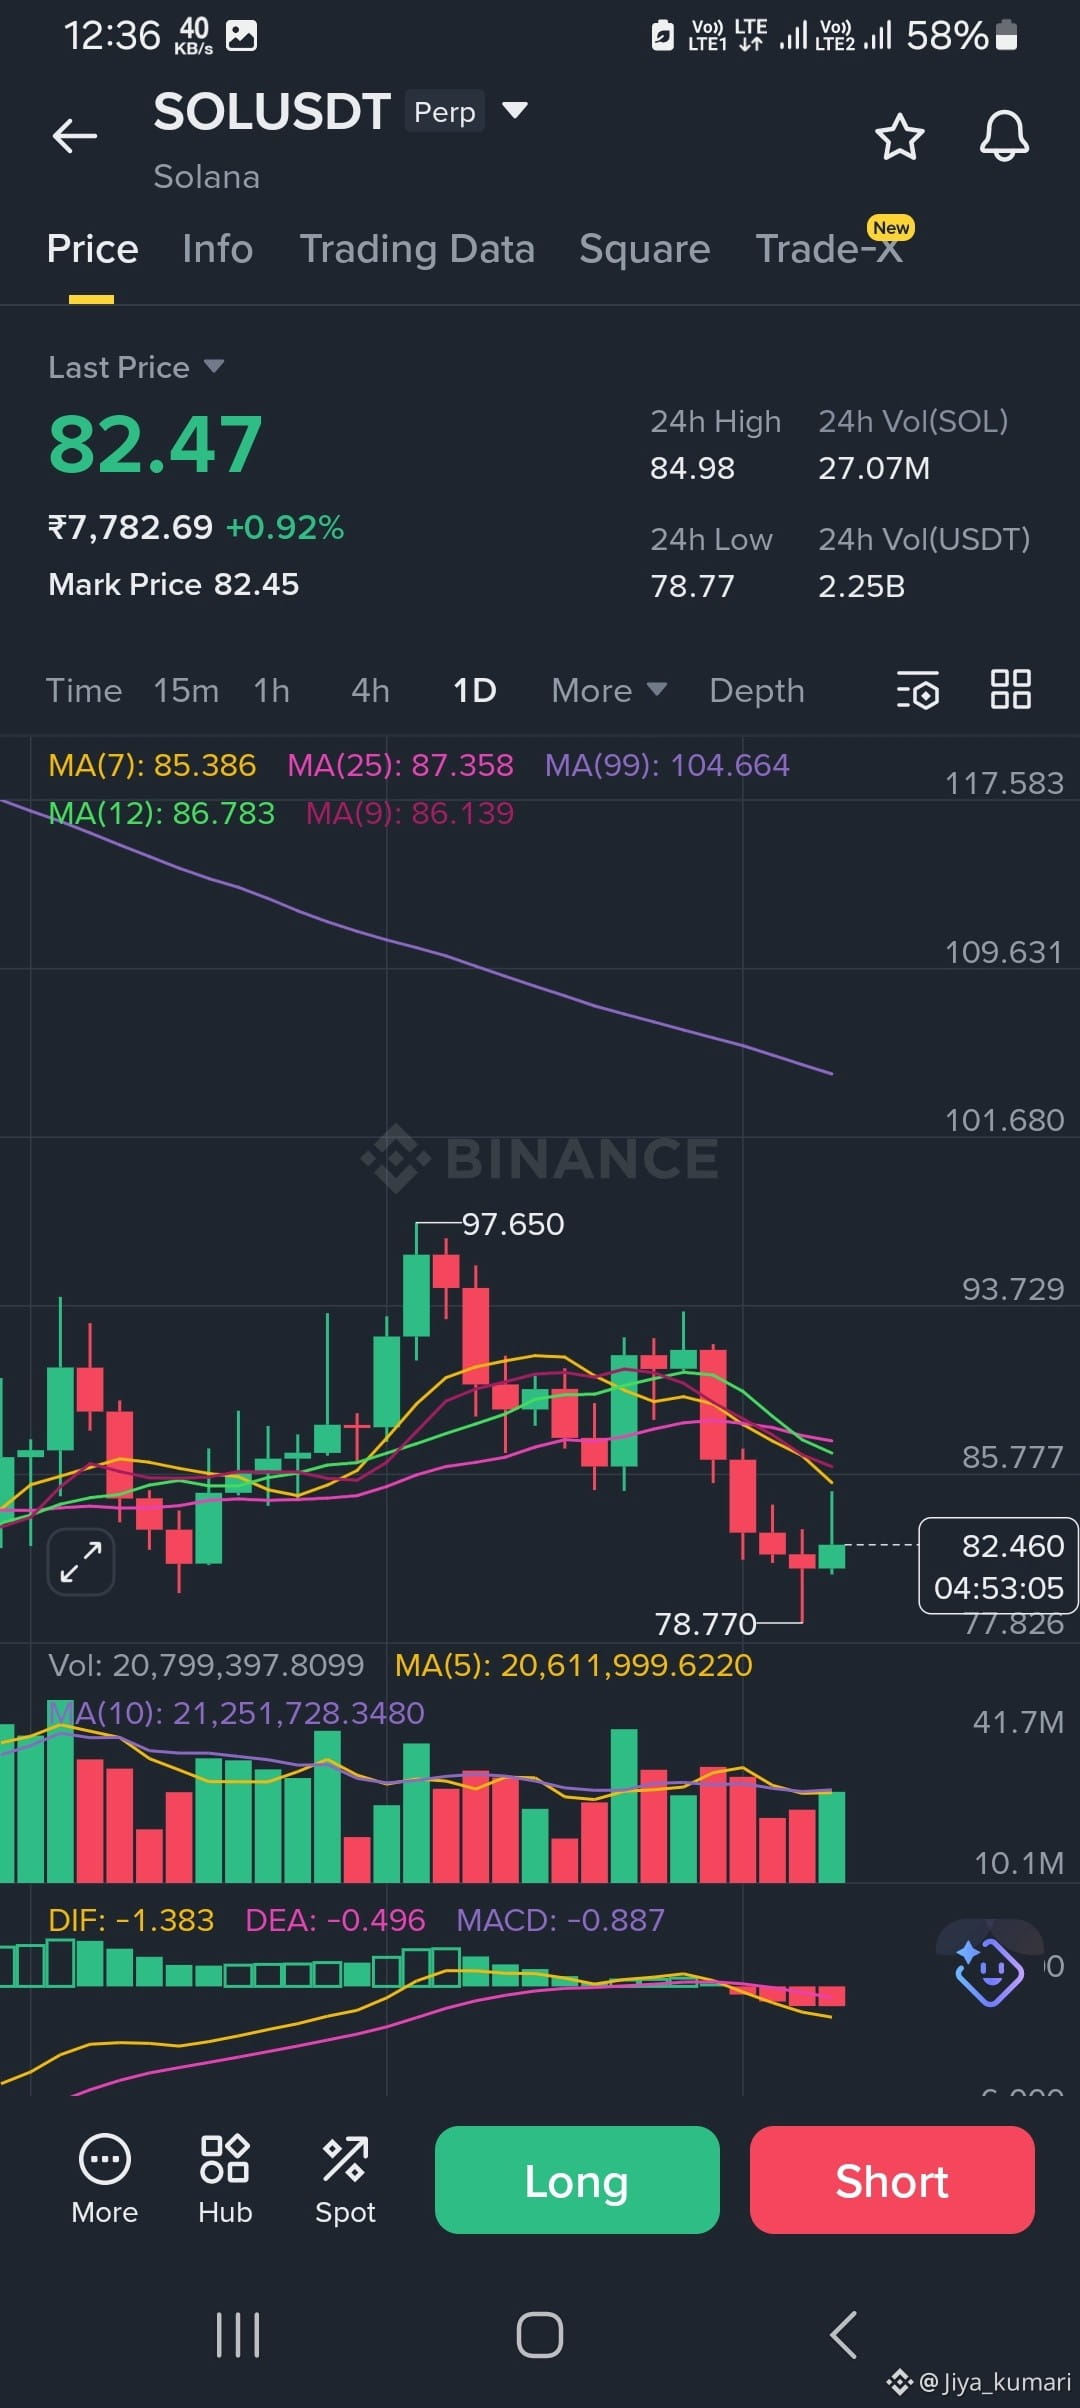Tap the MA(7): 85.386 indicator label

click(x=152, y=765)
